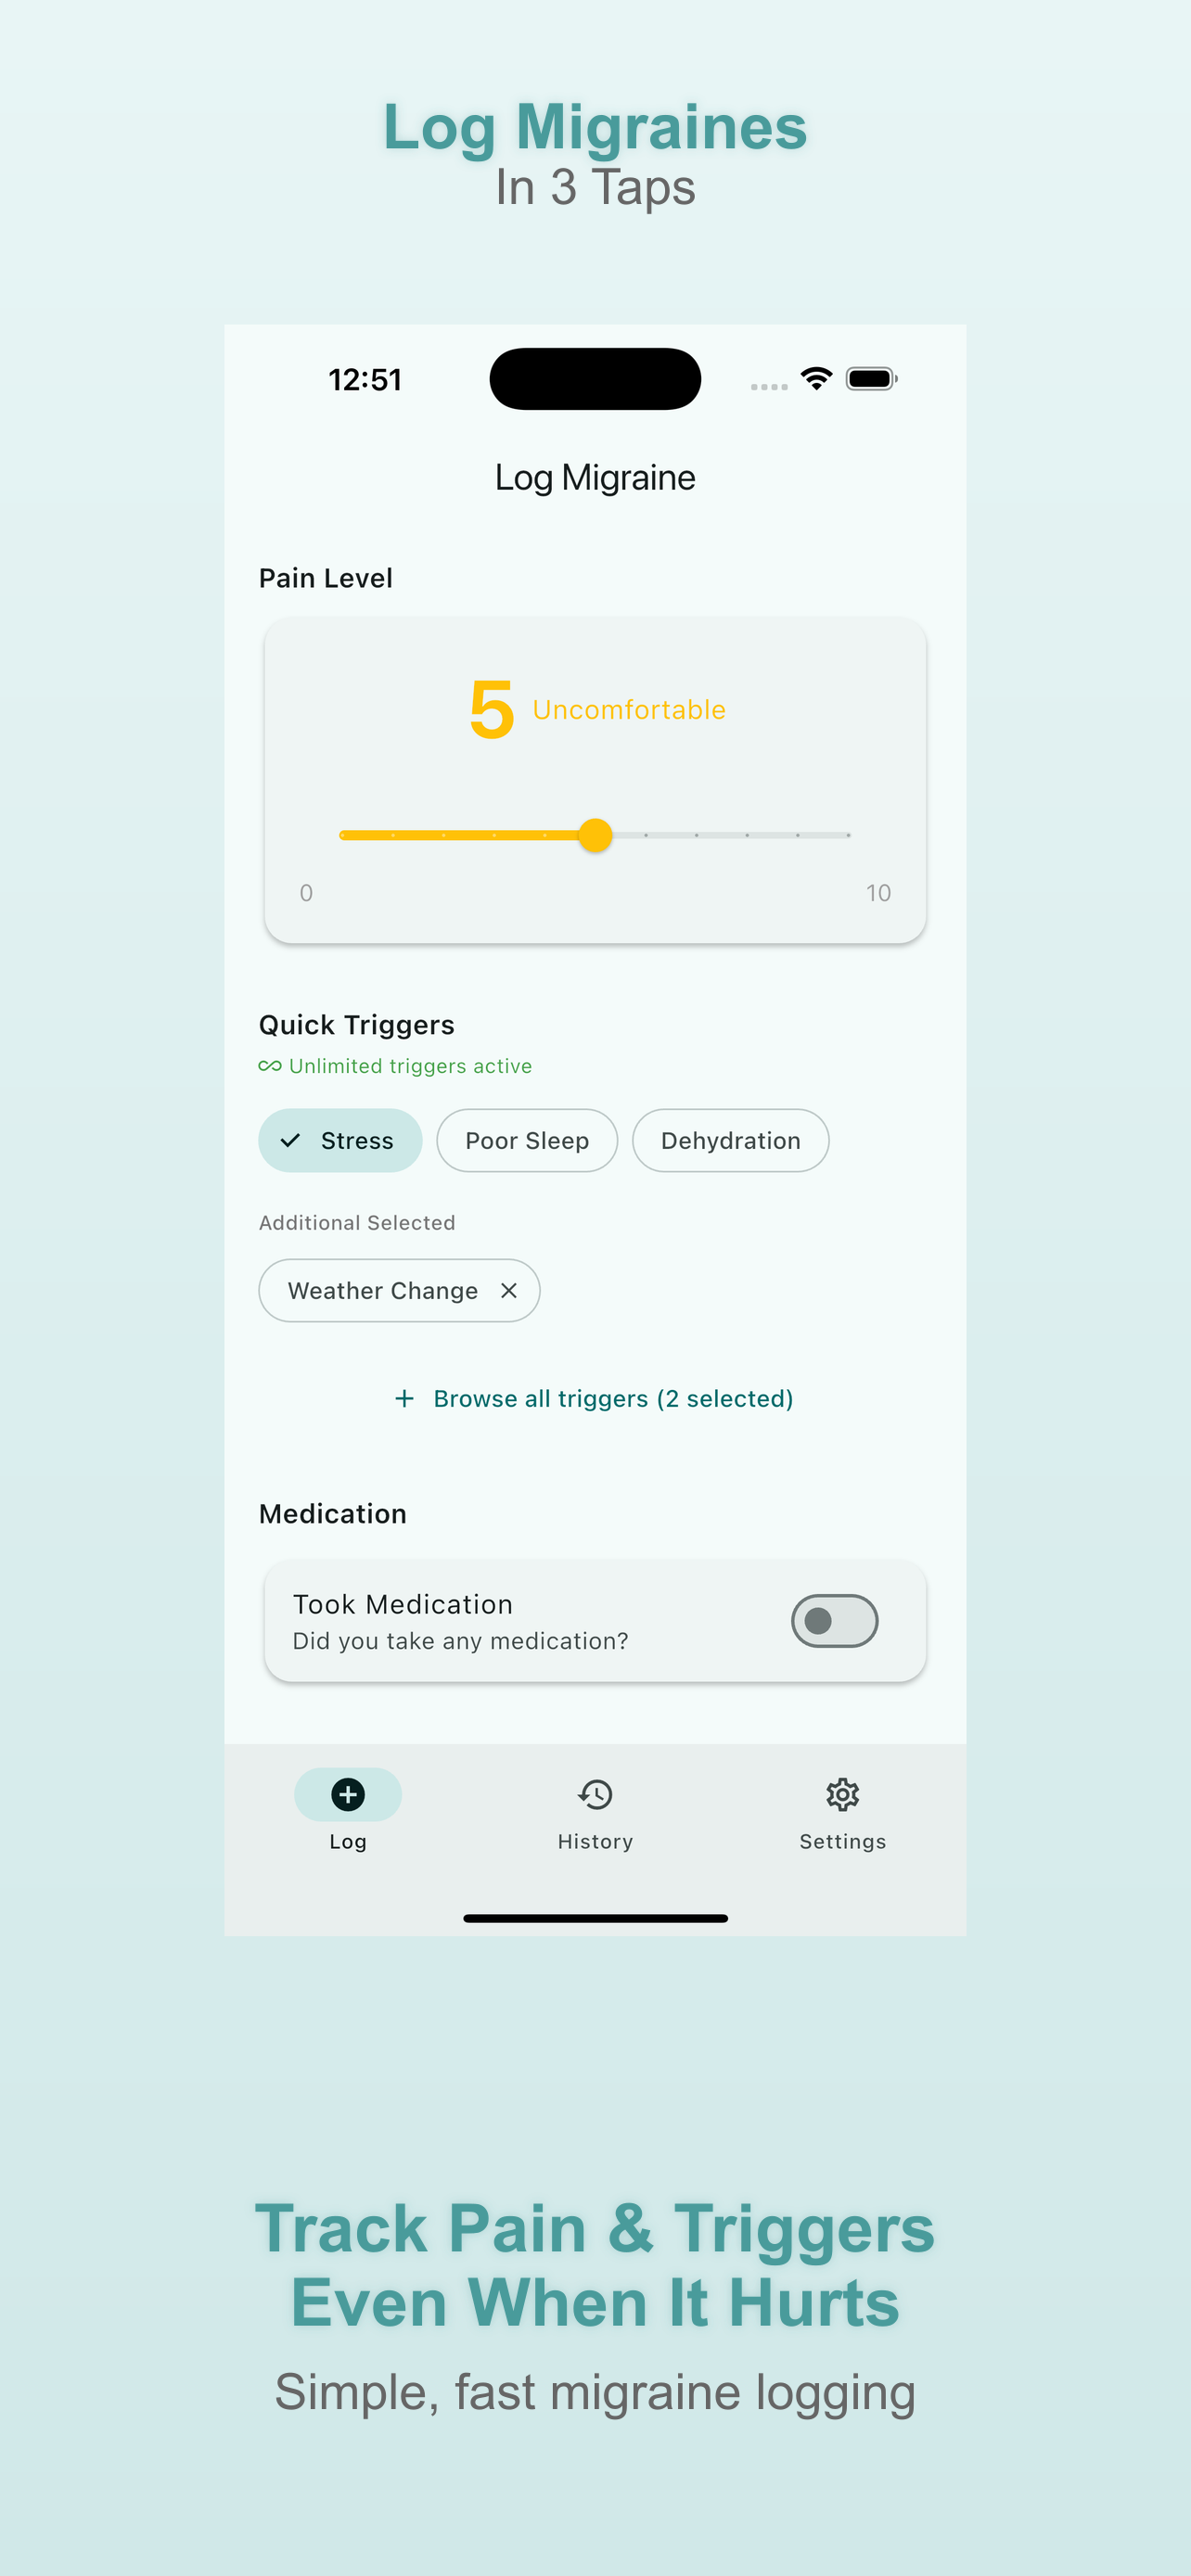
Task: Tap the home indicator bar
Action: (x=595, y=1918)
